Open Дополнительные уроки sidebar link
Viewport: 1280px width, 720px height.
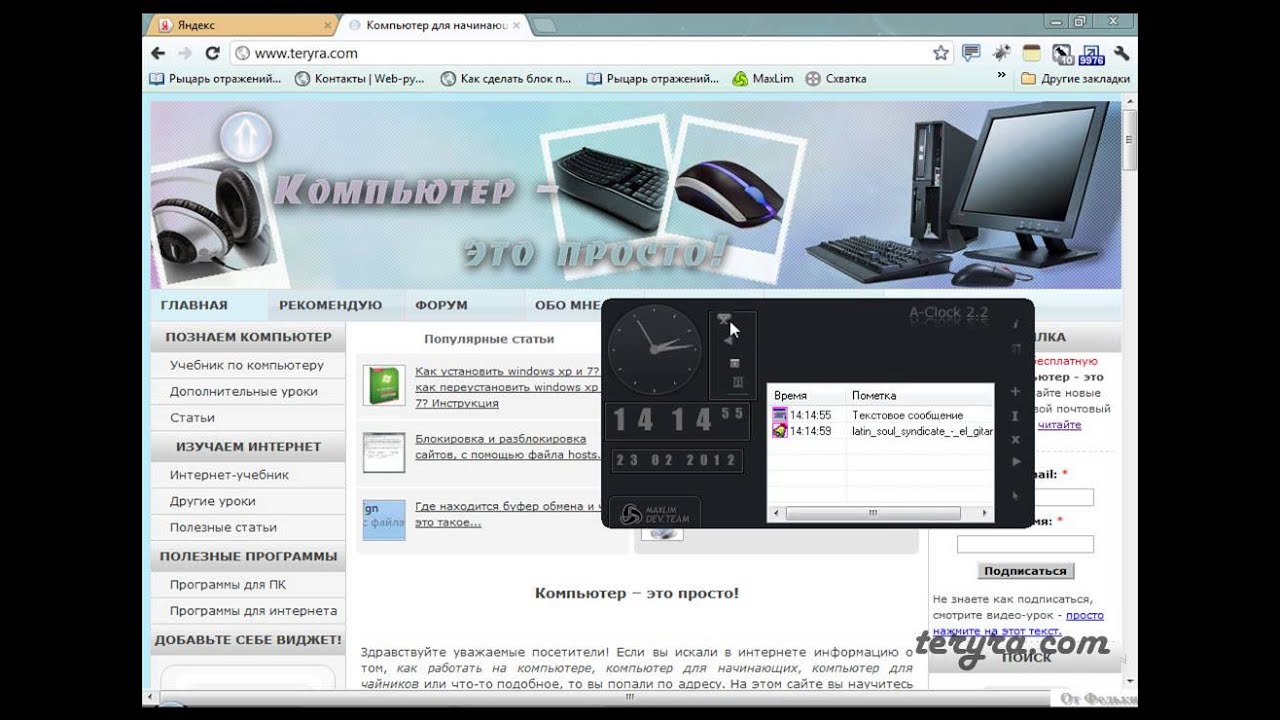[x=244, y=391]
